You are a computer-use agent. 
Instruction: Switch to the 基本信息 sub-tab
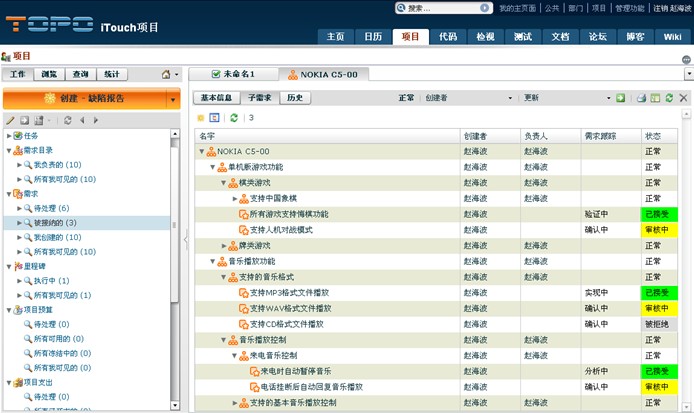216,98
